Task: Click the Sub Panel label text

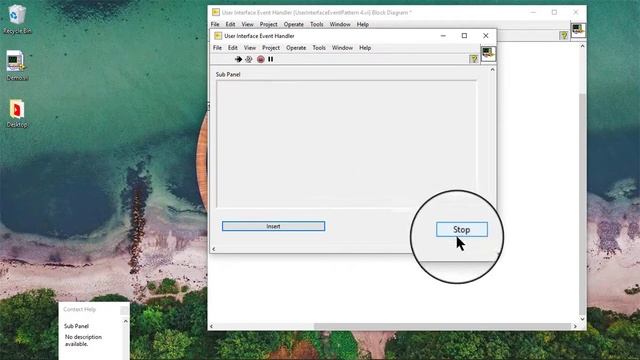Action: click(228, 74)
